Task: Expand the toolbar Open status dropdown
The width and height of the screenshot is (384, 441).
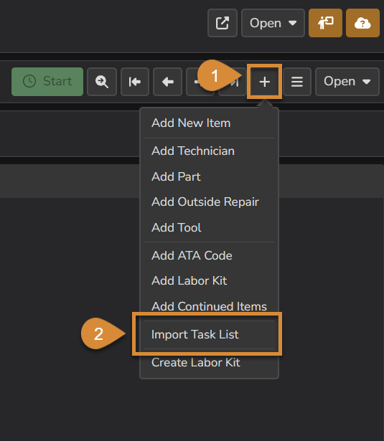Action: [x=347, y=82]
